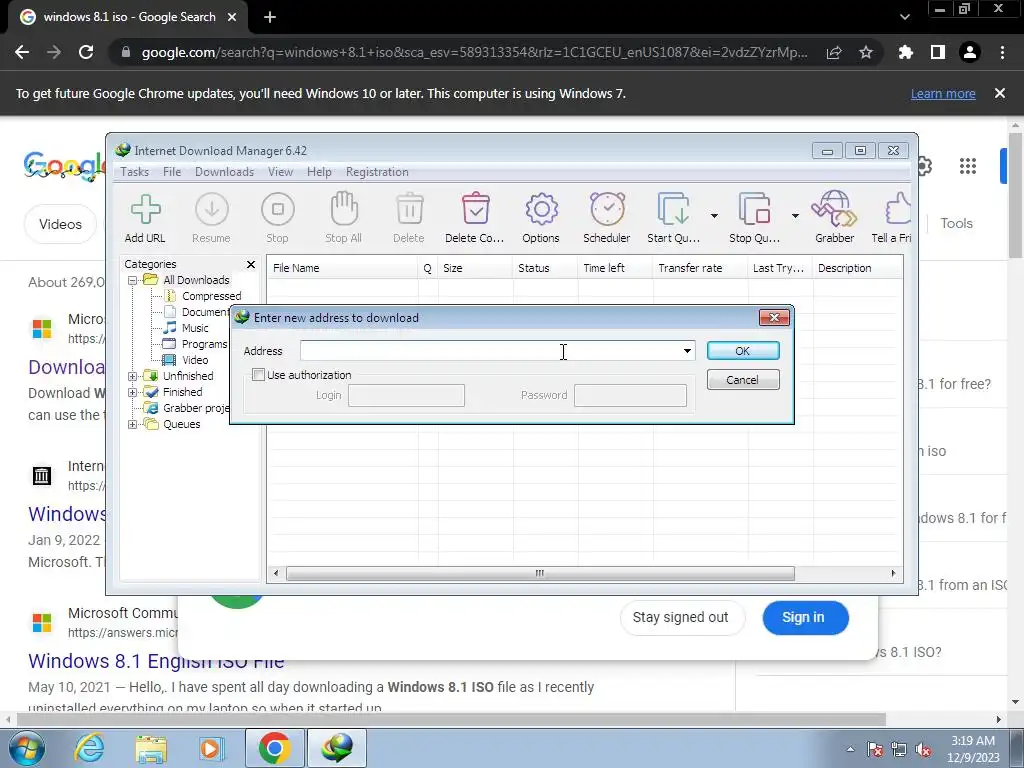Click the Status column header
Image resolution: width=1024 pixels, height=768 pixels.
545,268
